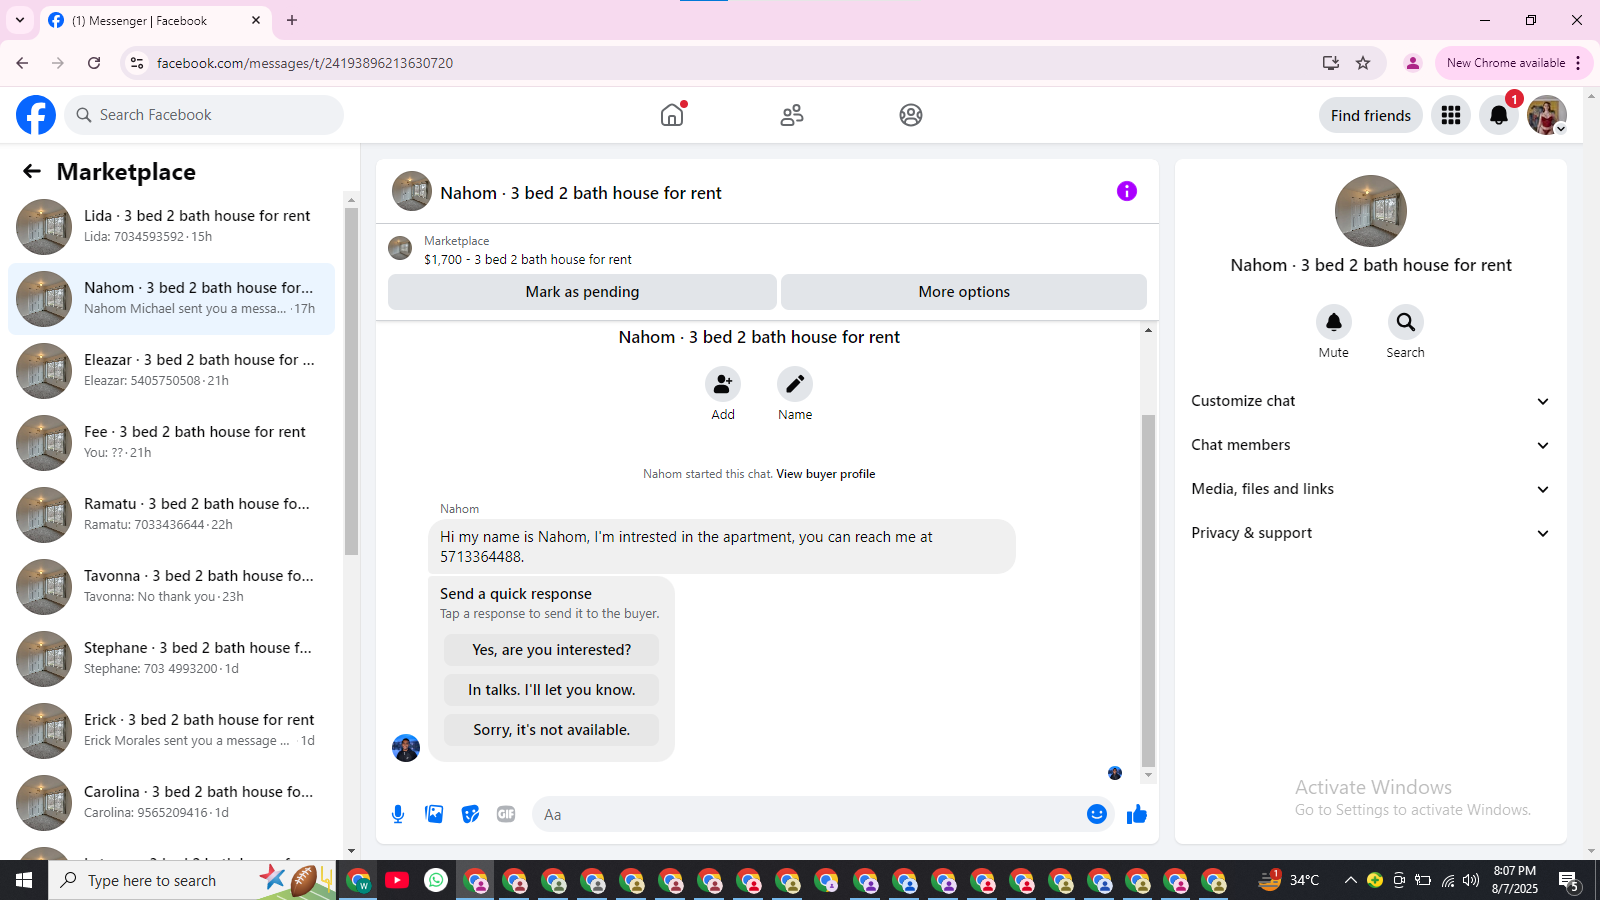Open the Chrome three-dot menu
The height and width of the screenshot is (900, 1600).
(1578, 63)
